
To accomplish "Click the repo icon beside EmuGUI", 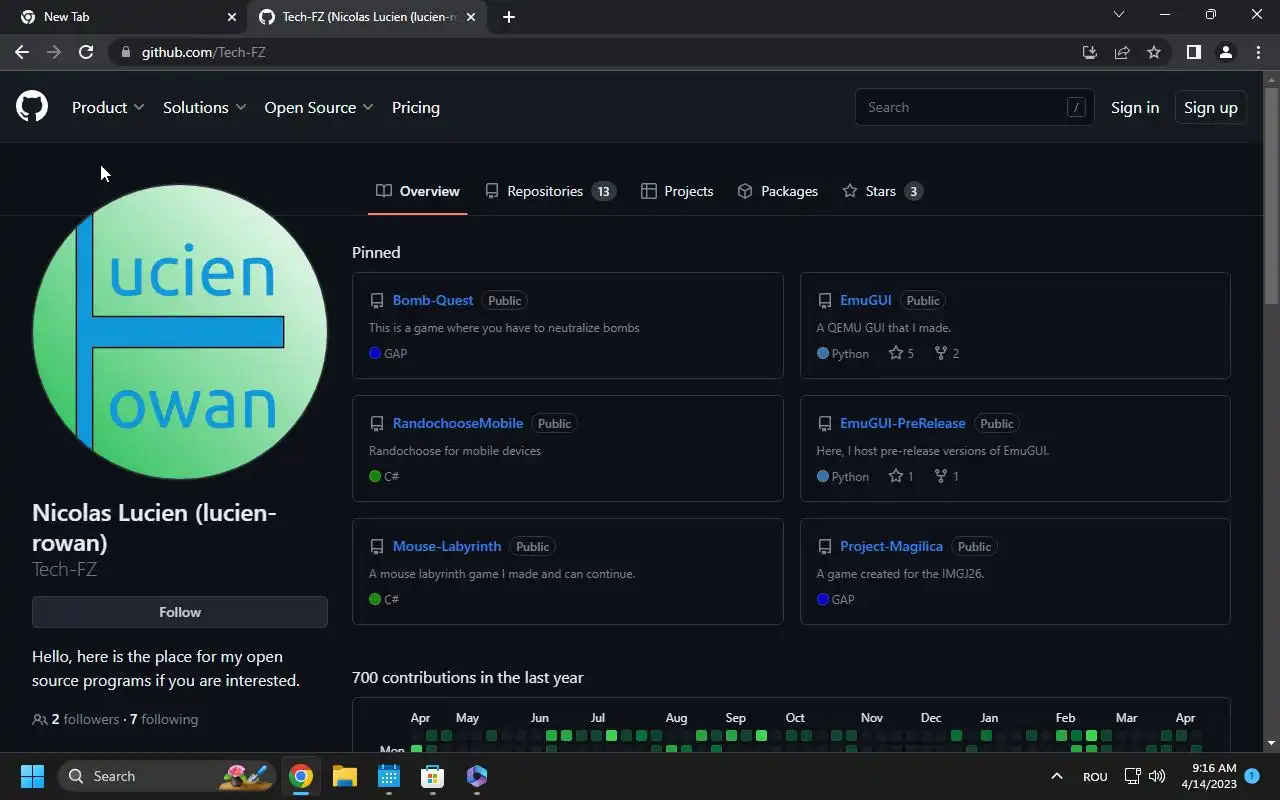I will (825, 301).
